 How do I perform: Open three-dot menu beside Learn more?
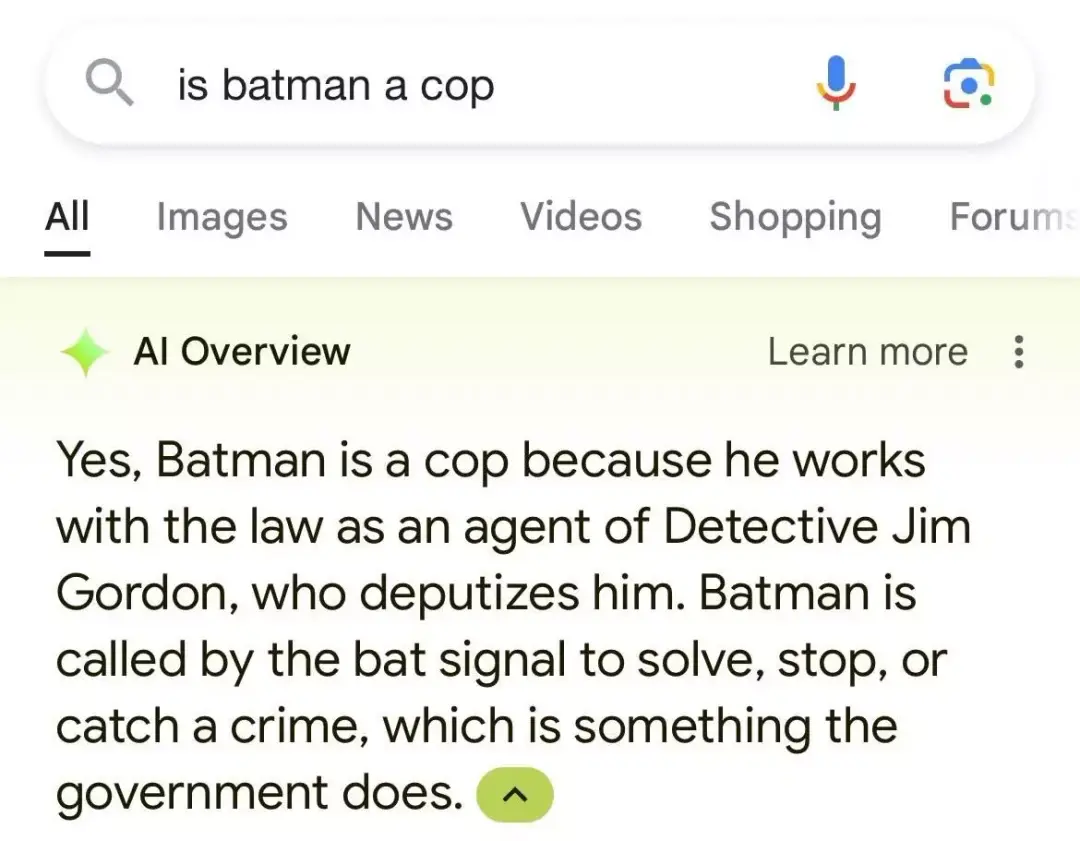1019,352
